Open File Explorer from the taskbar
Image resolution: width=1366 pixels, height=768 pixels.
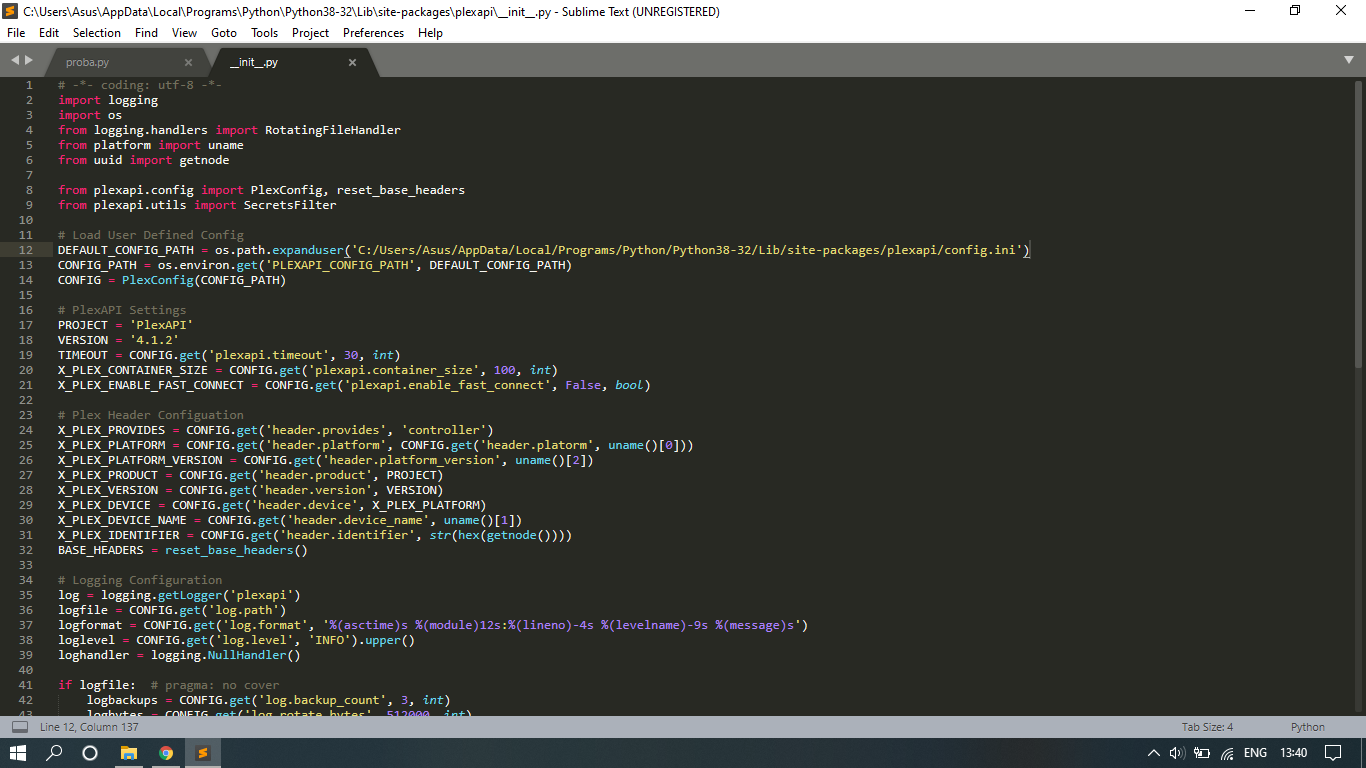point(129,751)
